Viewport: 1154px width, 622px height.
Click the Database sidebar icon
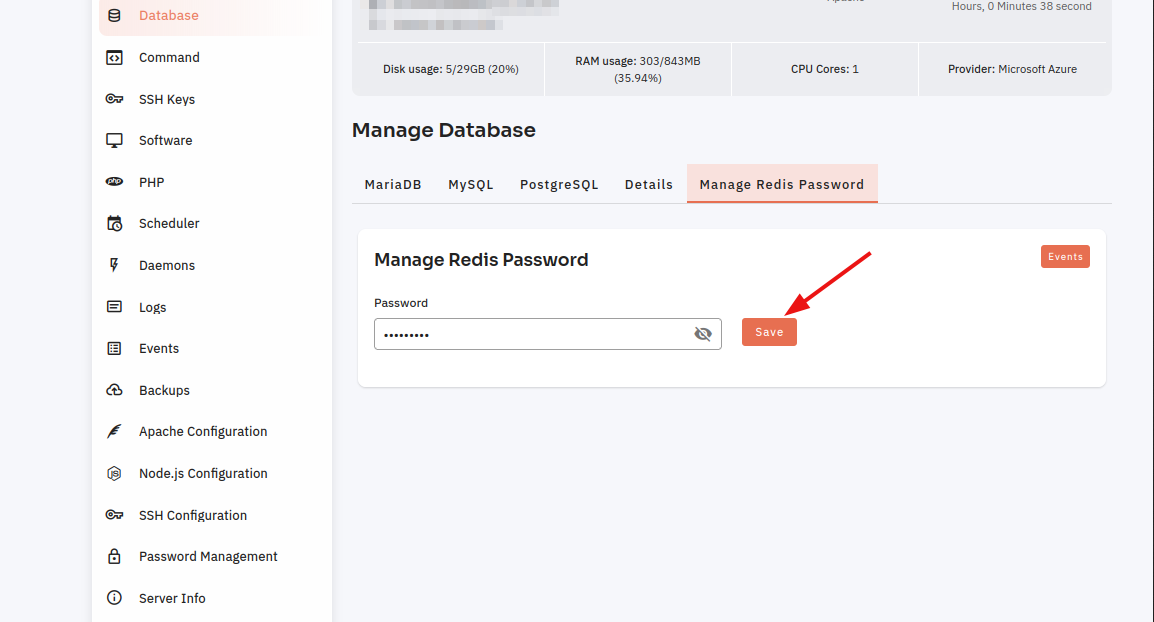(x=114, y=15)
